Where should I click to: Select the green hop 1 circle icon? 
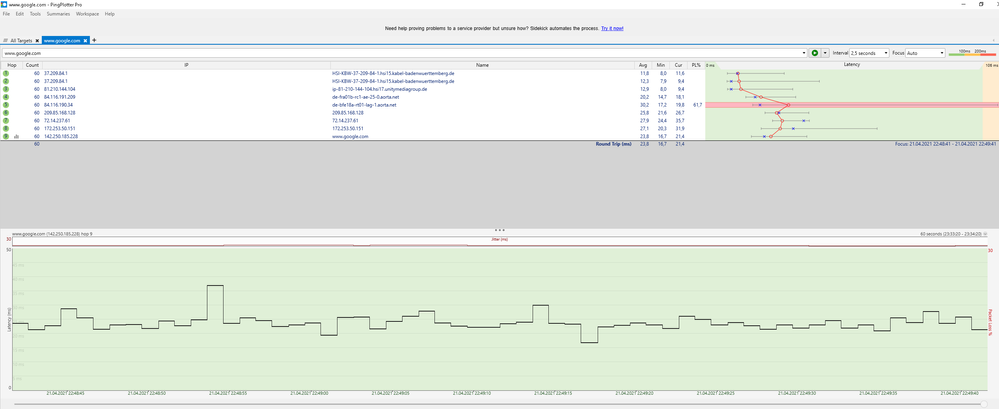point(6,73)
